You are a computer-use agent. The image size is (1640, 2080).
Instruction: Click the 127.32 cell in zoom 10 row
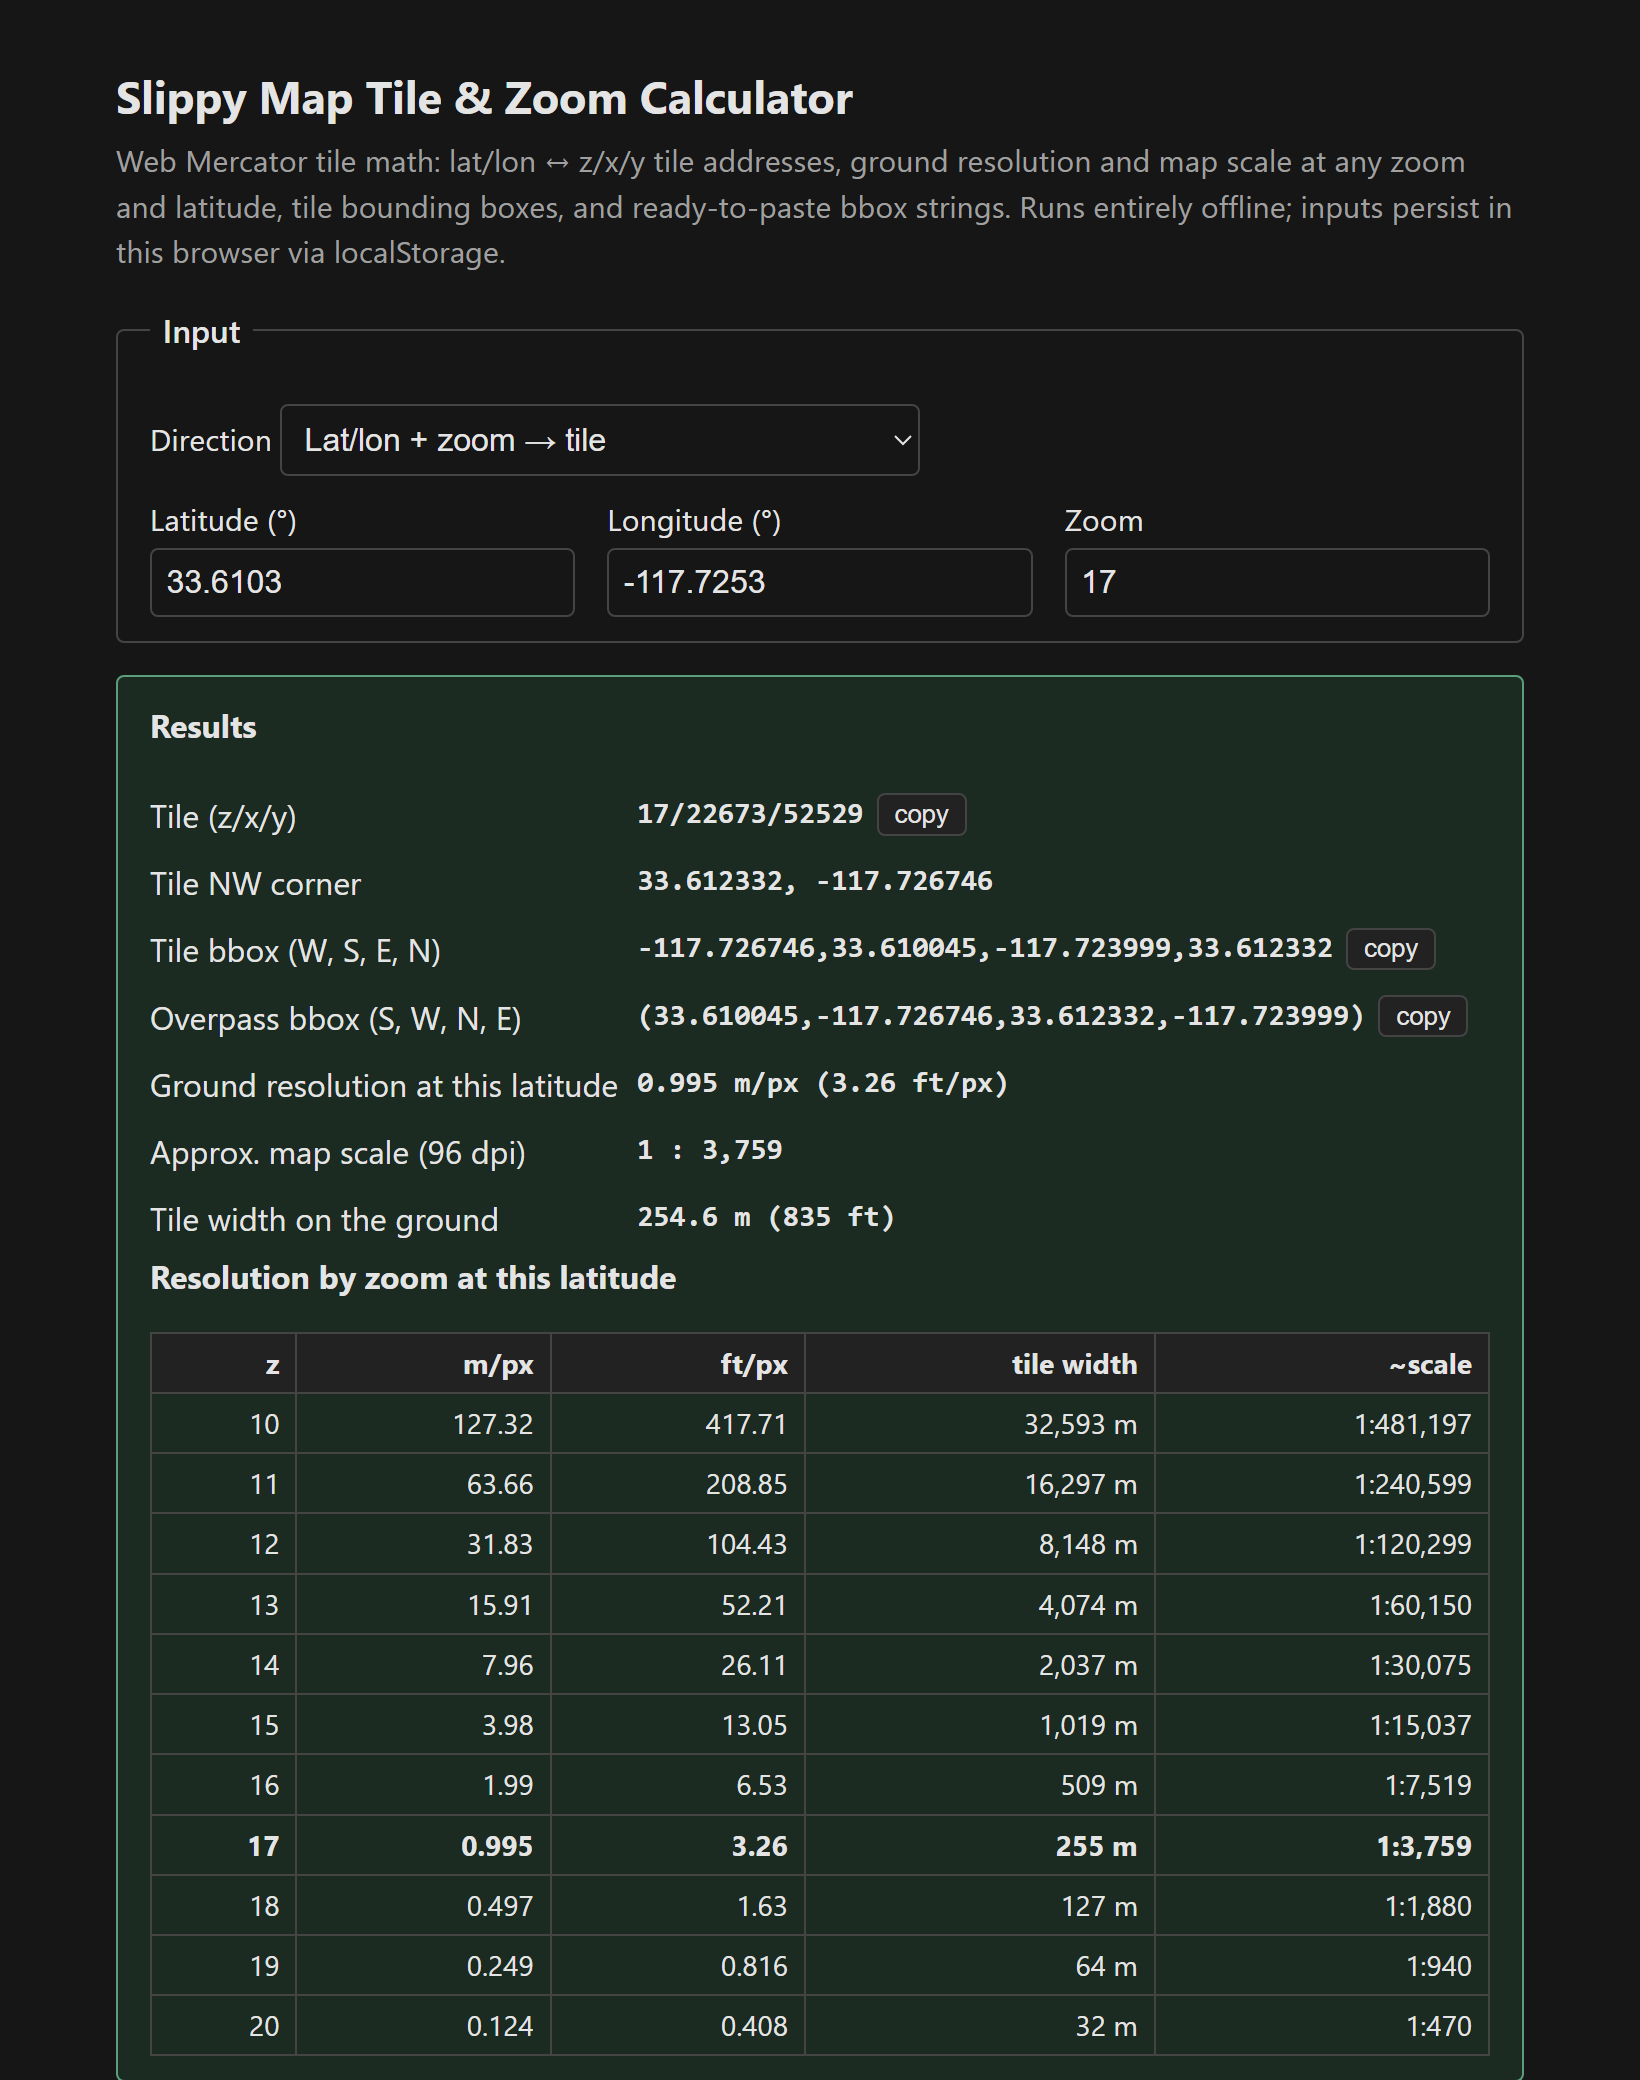click(423, 1424)
